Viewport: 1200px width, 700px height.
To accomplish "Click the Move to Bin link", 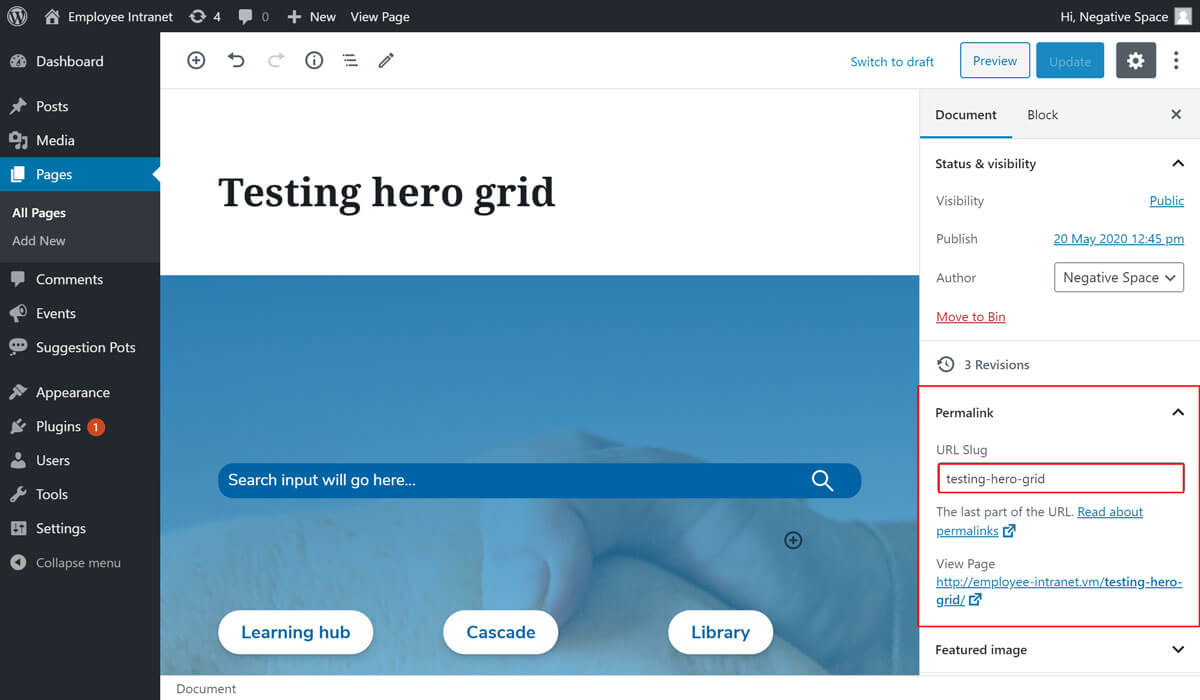I will point(970,317).
